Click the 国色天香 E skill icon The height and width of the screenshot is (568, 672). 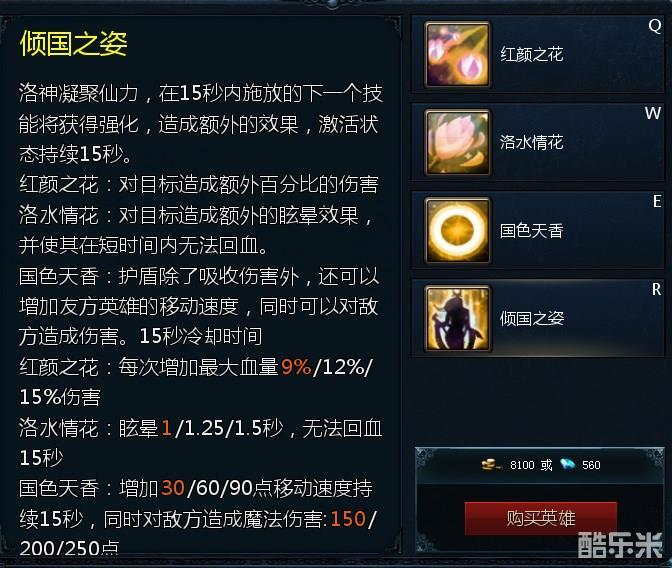pyautogui.click(x=457, y=230)
